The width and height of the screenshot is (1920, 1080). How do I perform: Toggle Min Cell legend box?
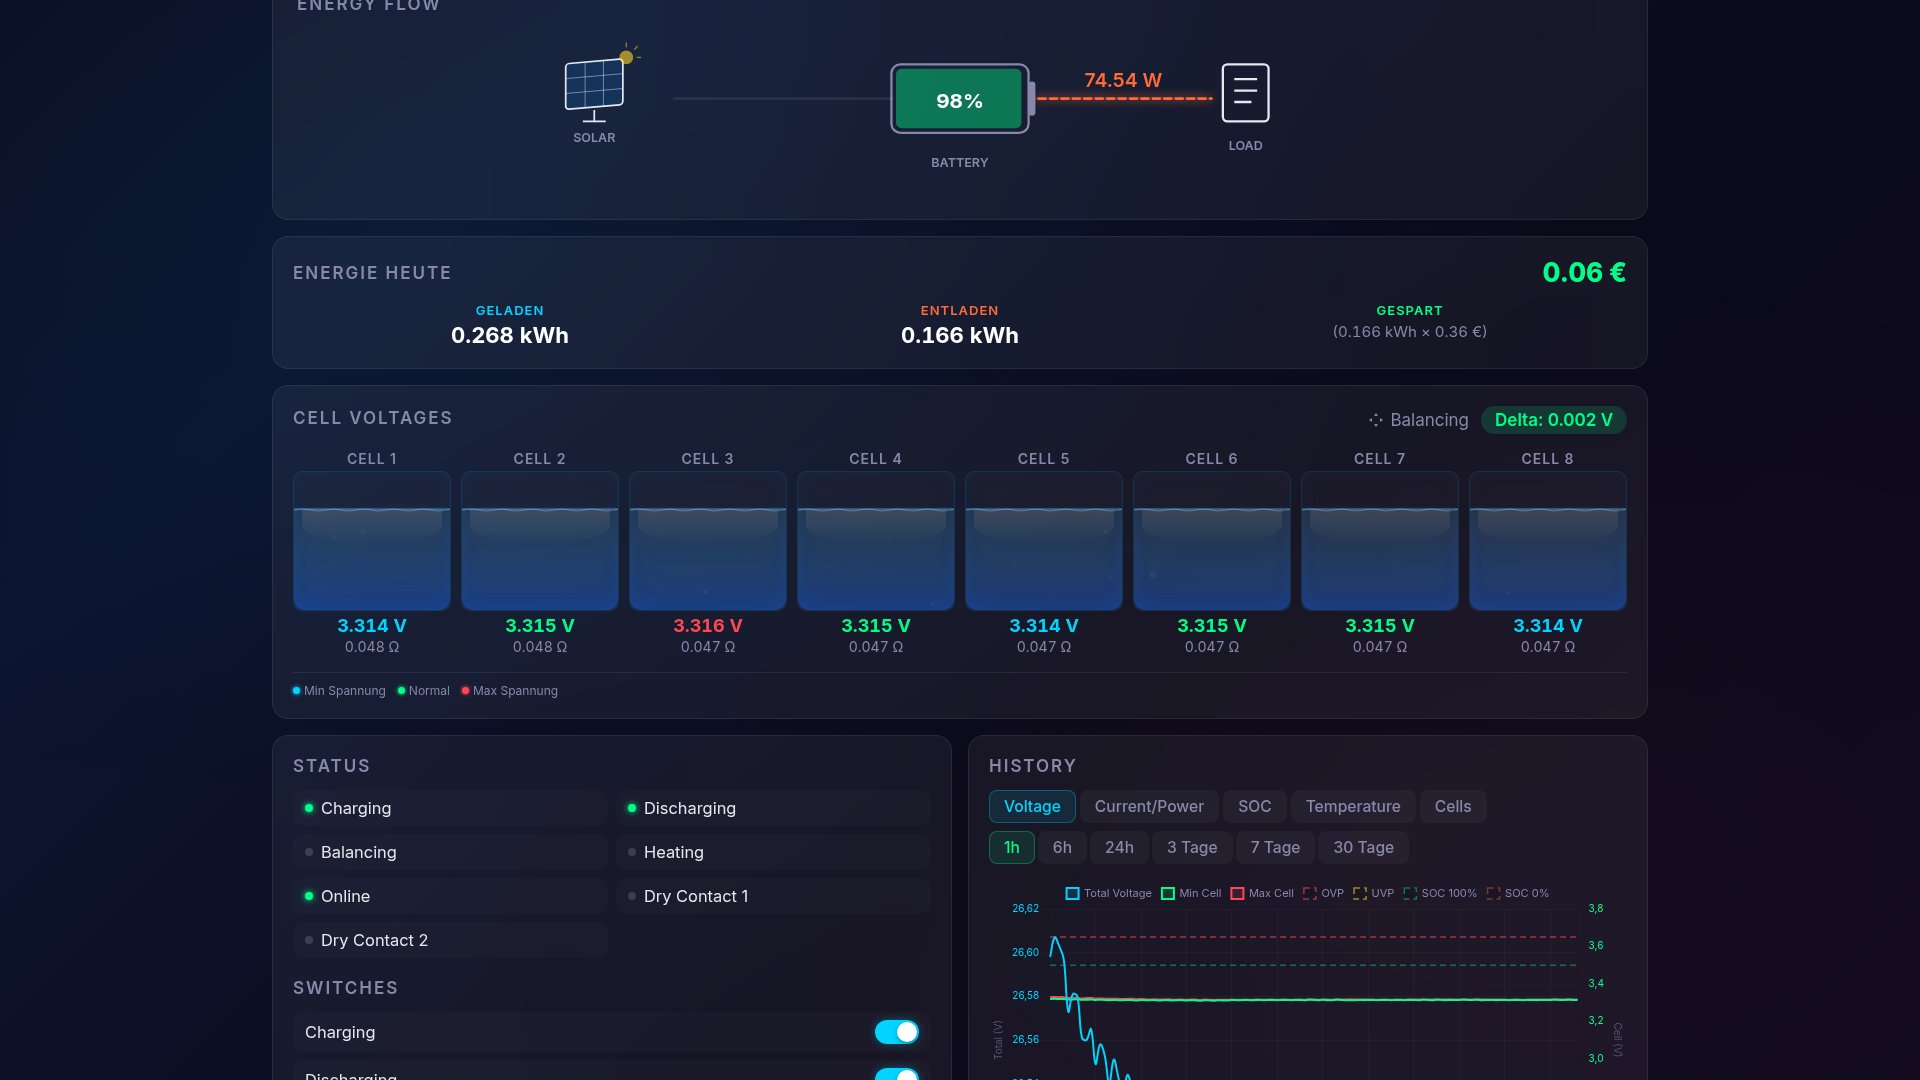click(1168, 894)
